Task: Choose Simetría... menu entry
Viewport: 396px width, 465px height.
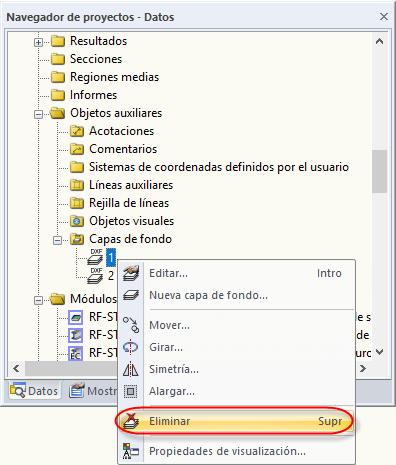Action: tap(236, 369)
